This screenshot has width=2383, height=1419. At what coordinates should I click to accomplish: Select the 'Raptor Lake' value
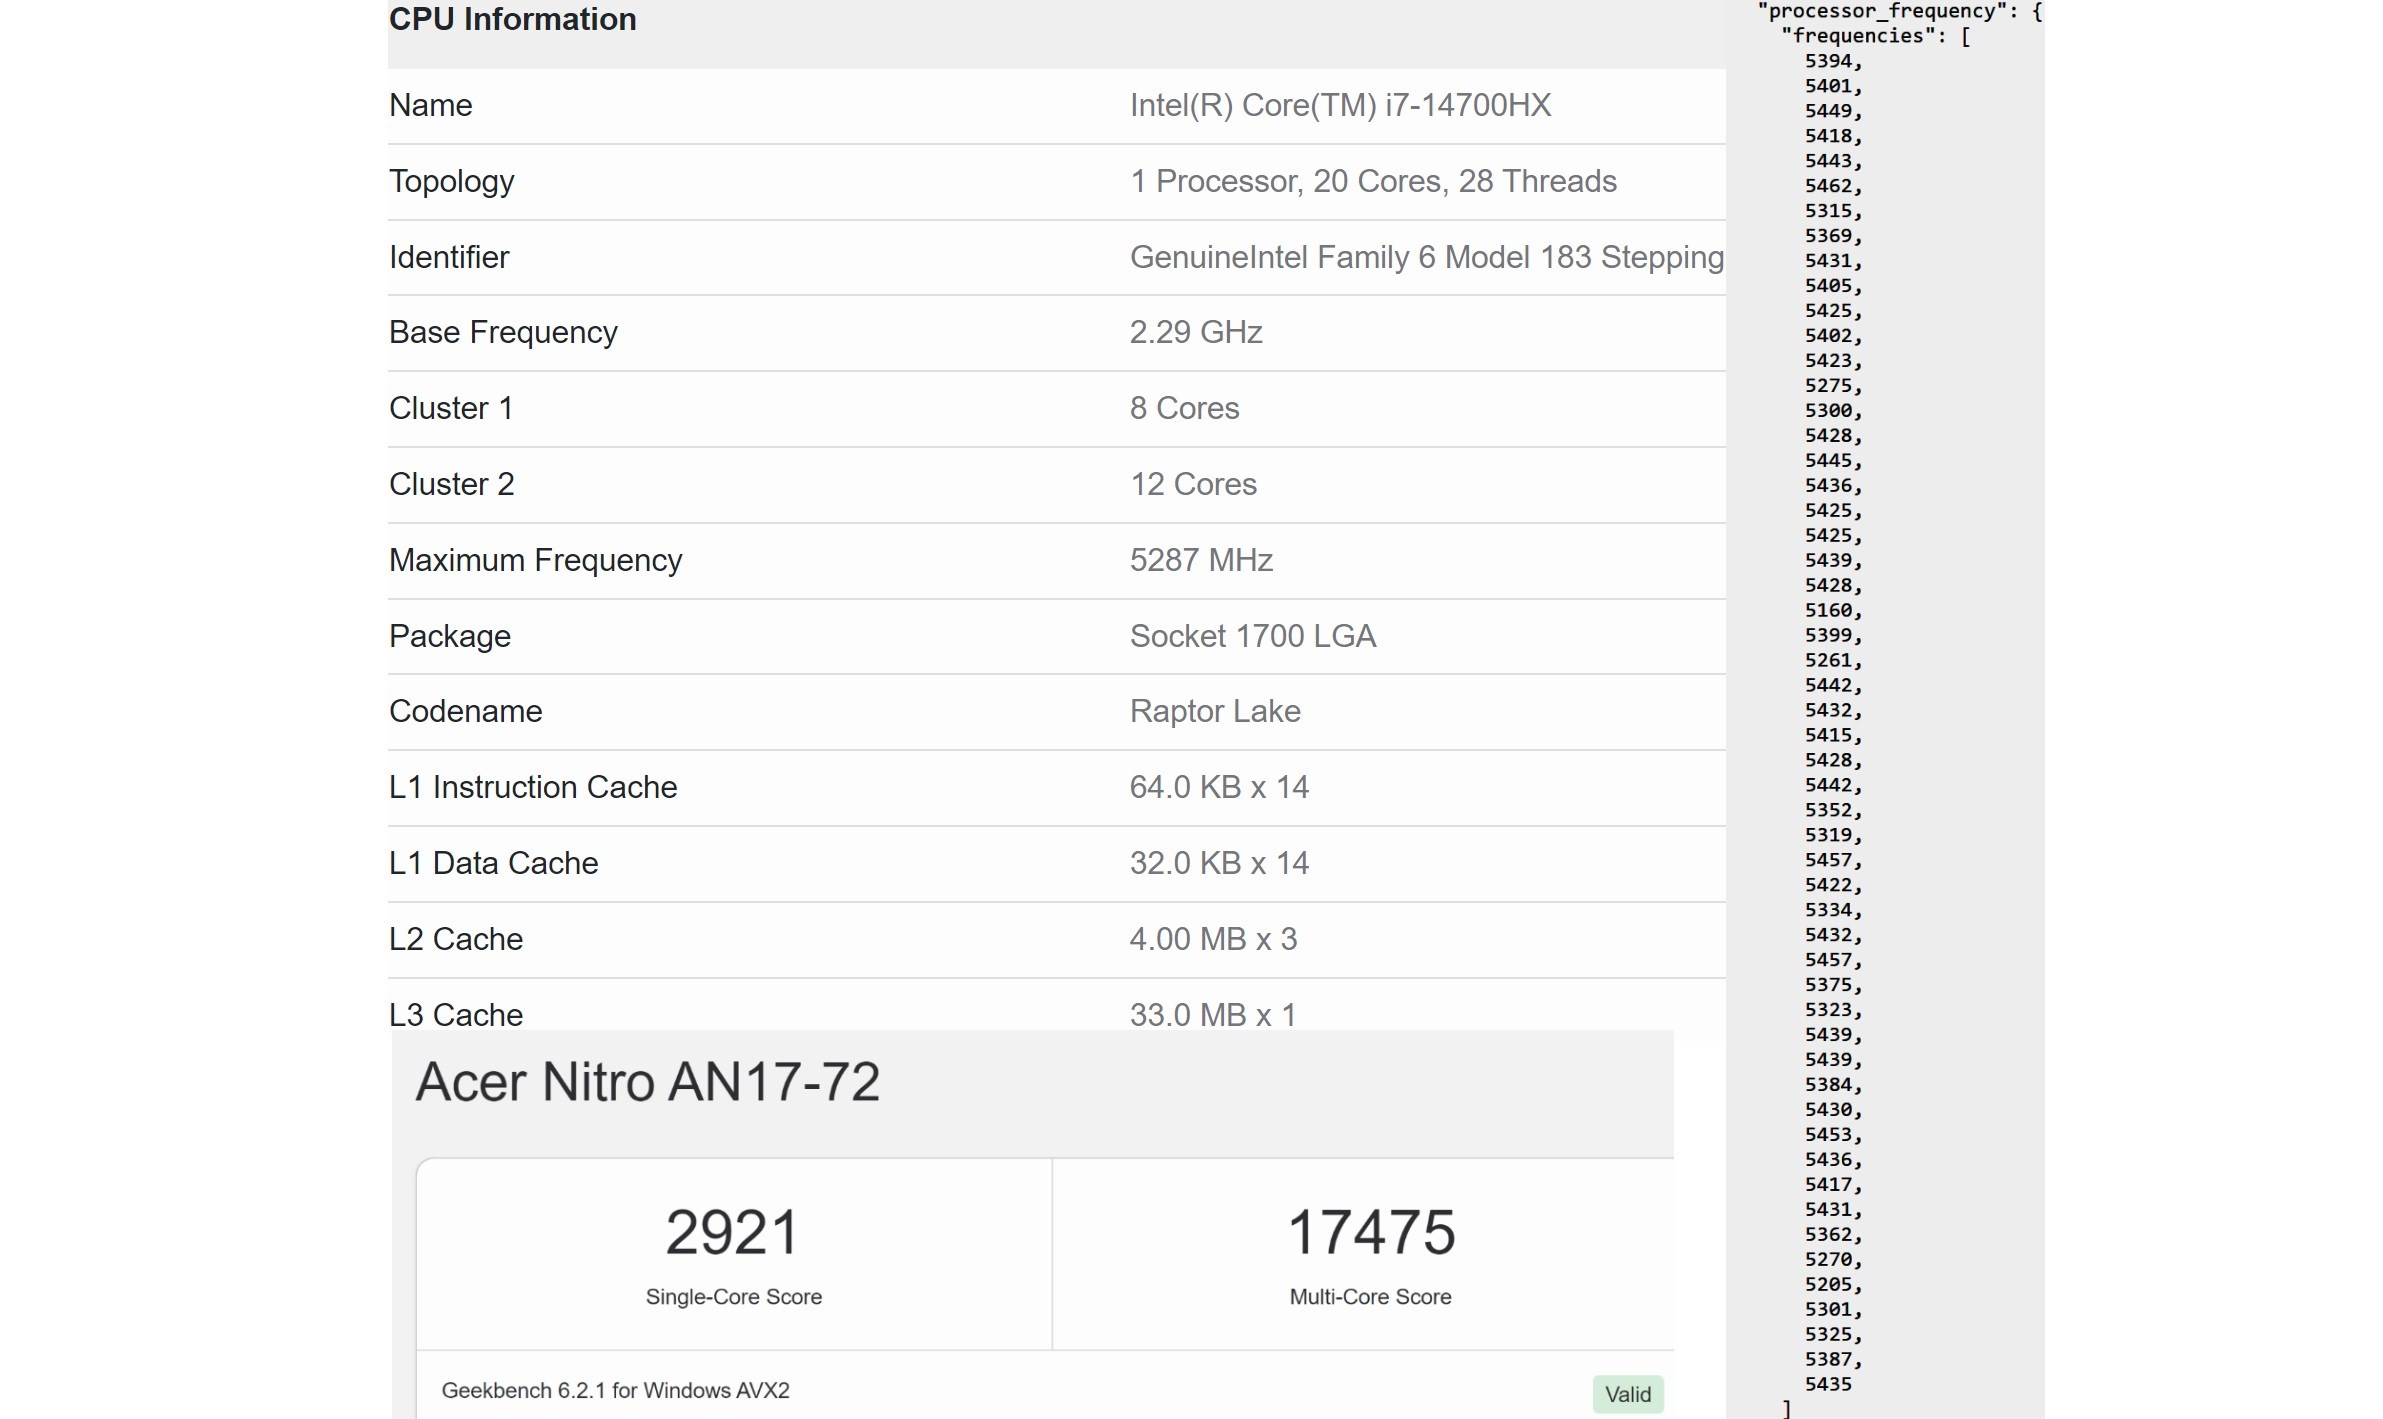click(x=1215, y=711)
